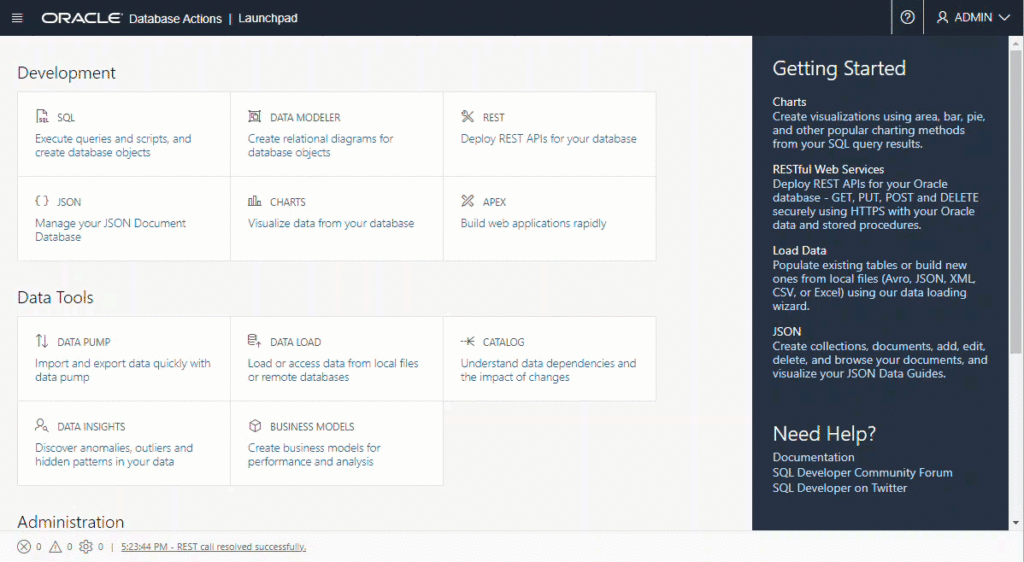Show errors count in status bar

pos(24,547)
